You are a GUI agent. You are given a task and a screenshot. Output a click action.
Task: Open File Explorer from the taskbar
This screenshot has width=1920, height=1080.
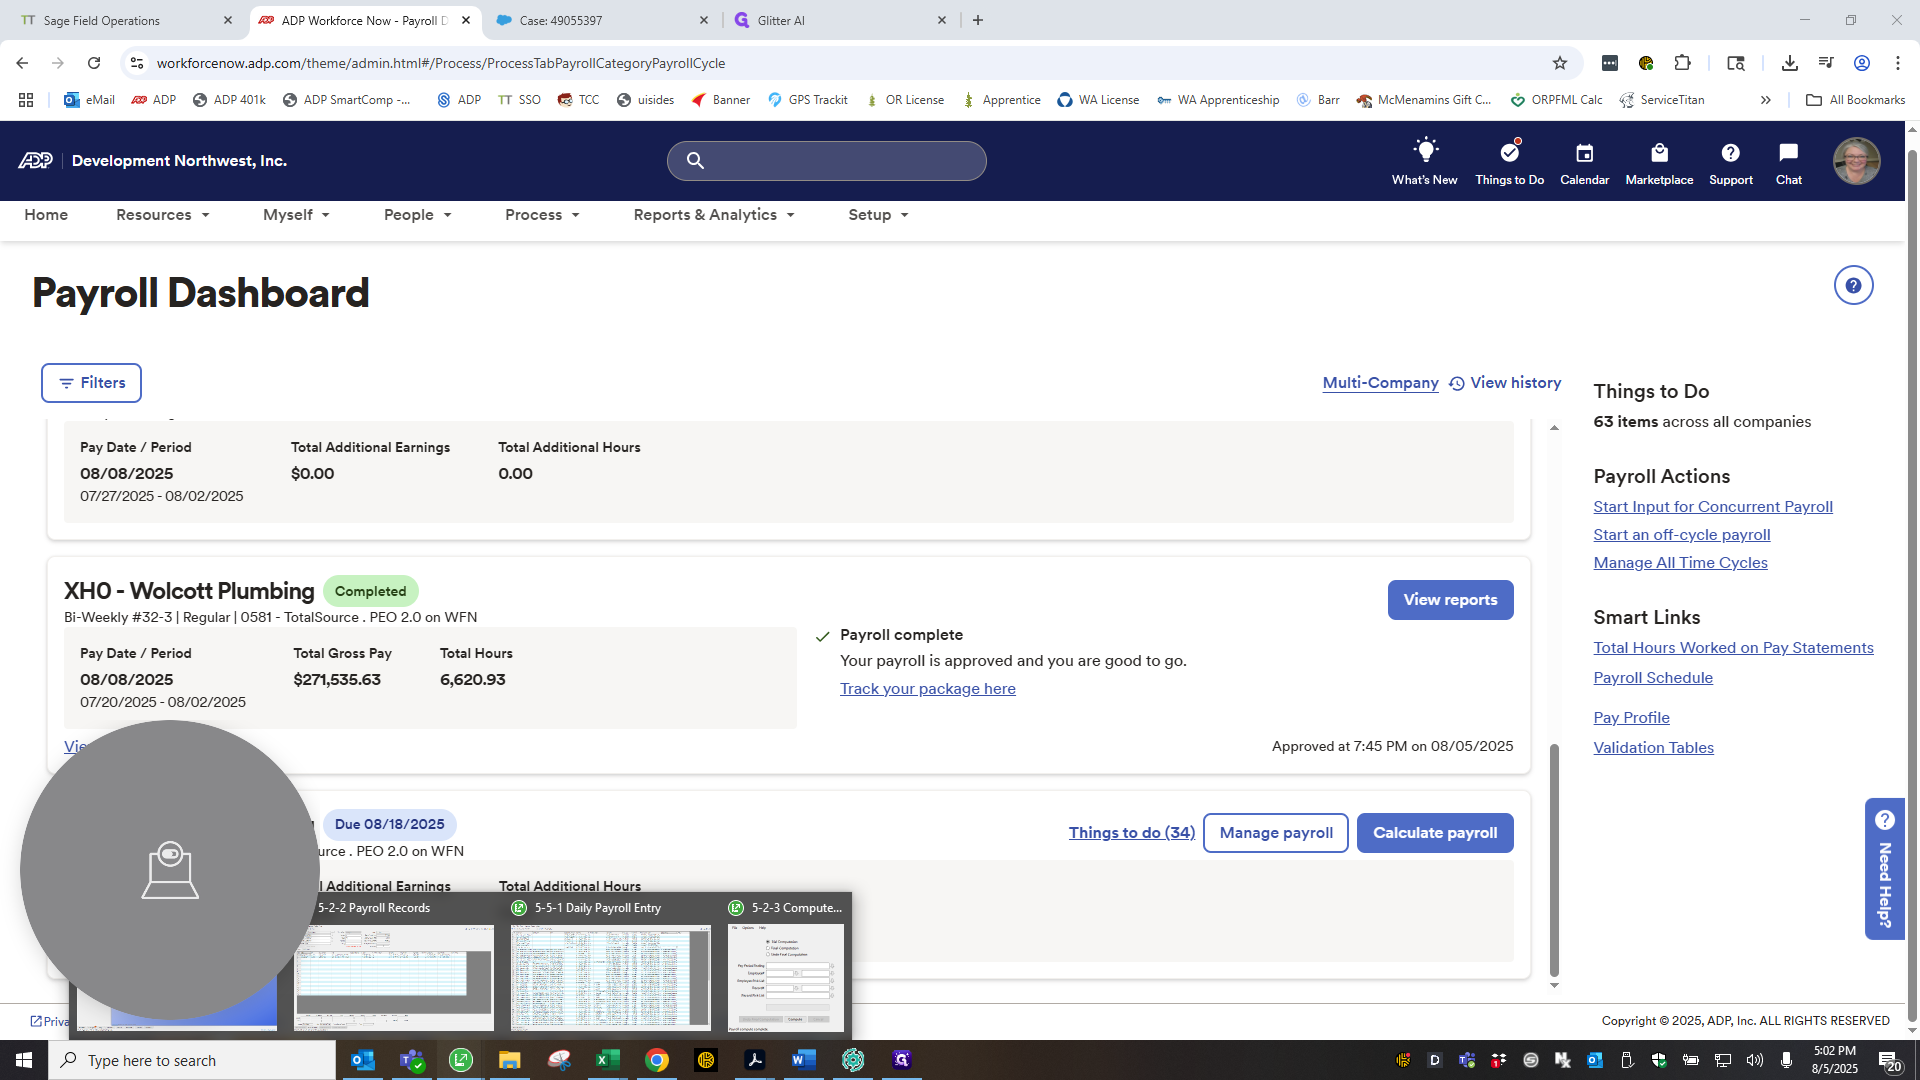click(509, 1060)
